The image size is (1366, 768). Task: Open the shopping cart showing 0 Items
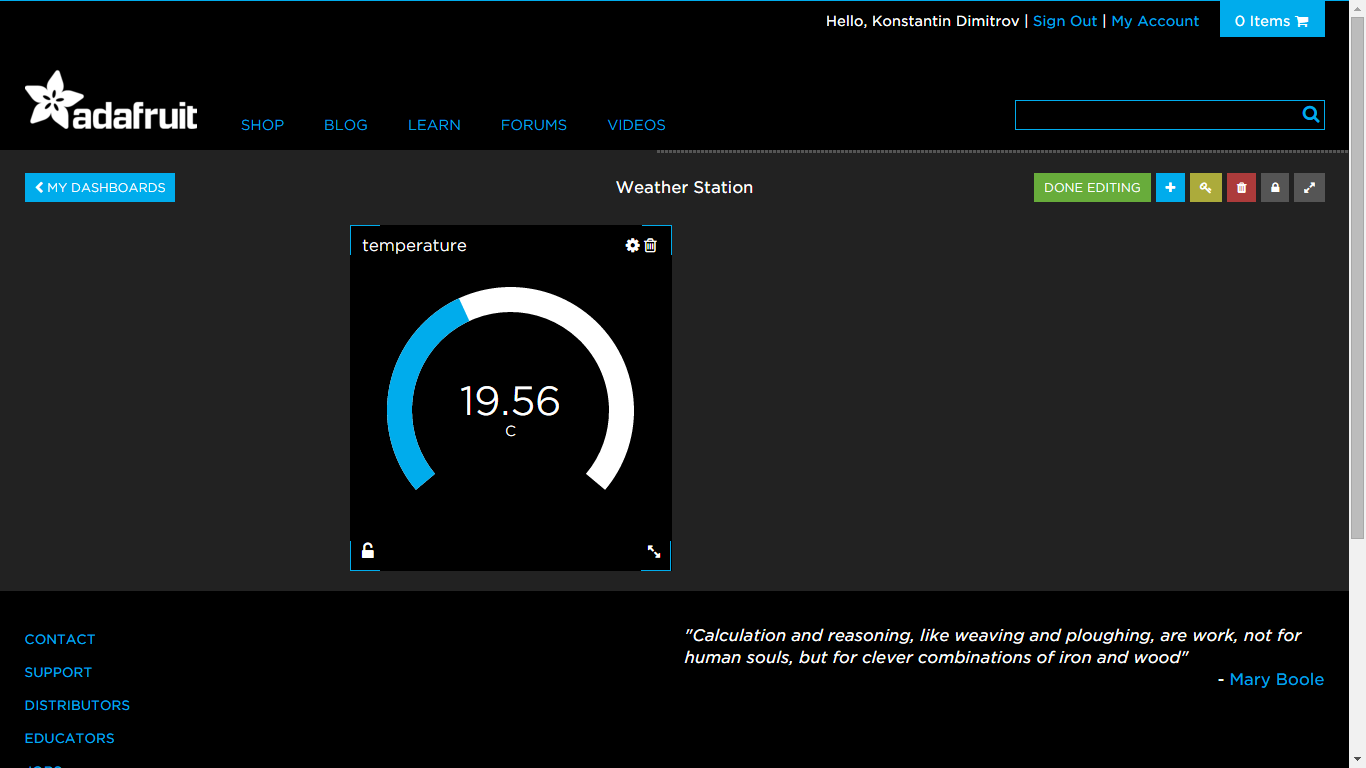1272,19
